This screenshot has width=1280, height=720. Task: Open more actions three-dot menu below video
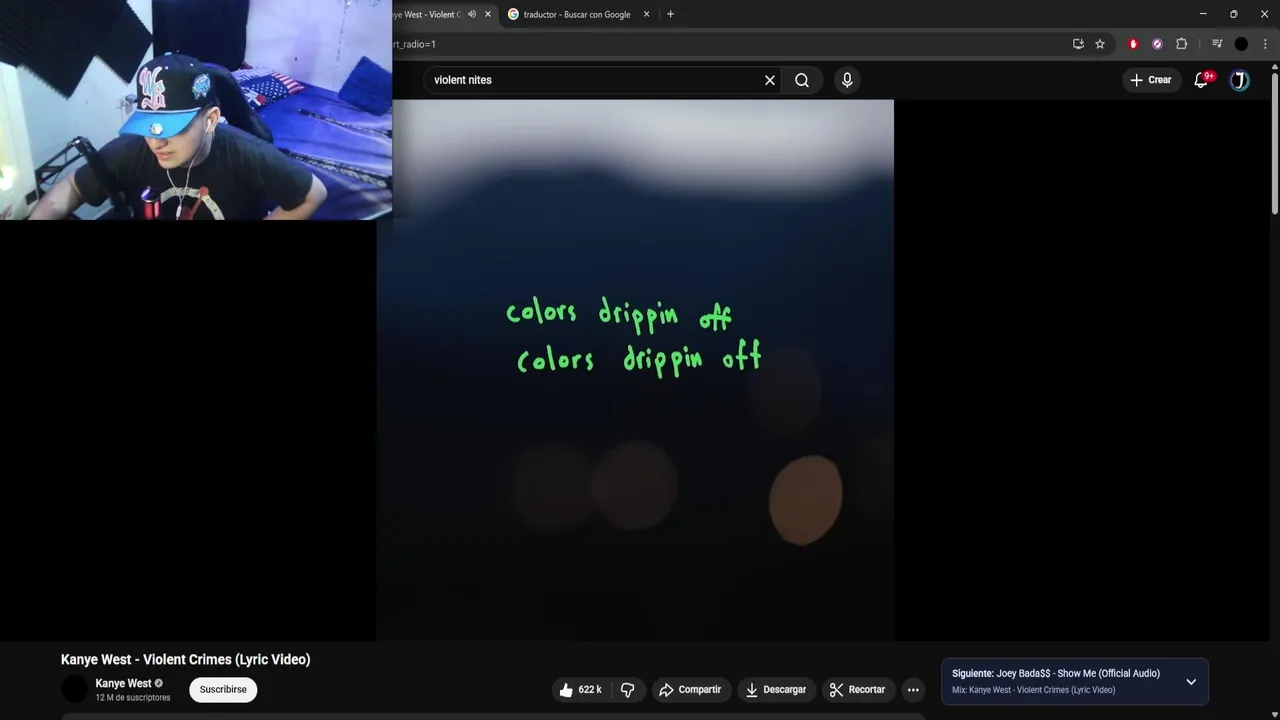coord(913,690)
